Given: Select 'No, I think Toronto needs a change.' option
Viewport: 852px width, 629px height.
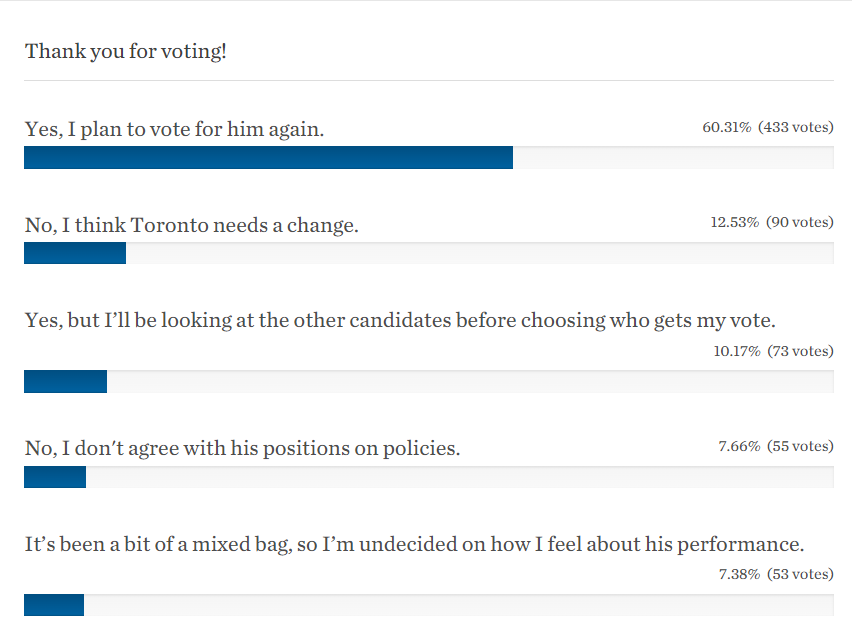Looking at the screenshot, I should (x=192, y=225).
